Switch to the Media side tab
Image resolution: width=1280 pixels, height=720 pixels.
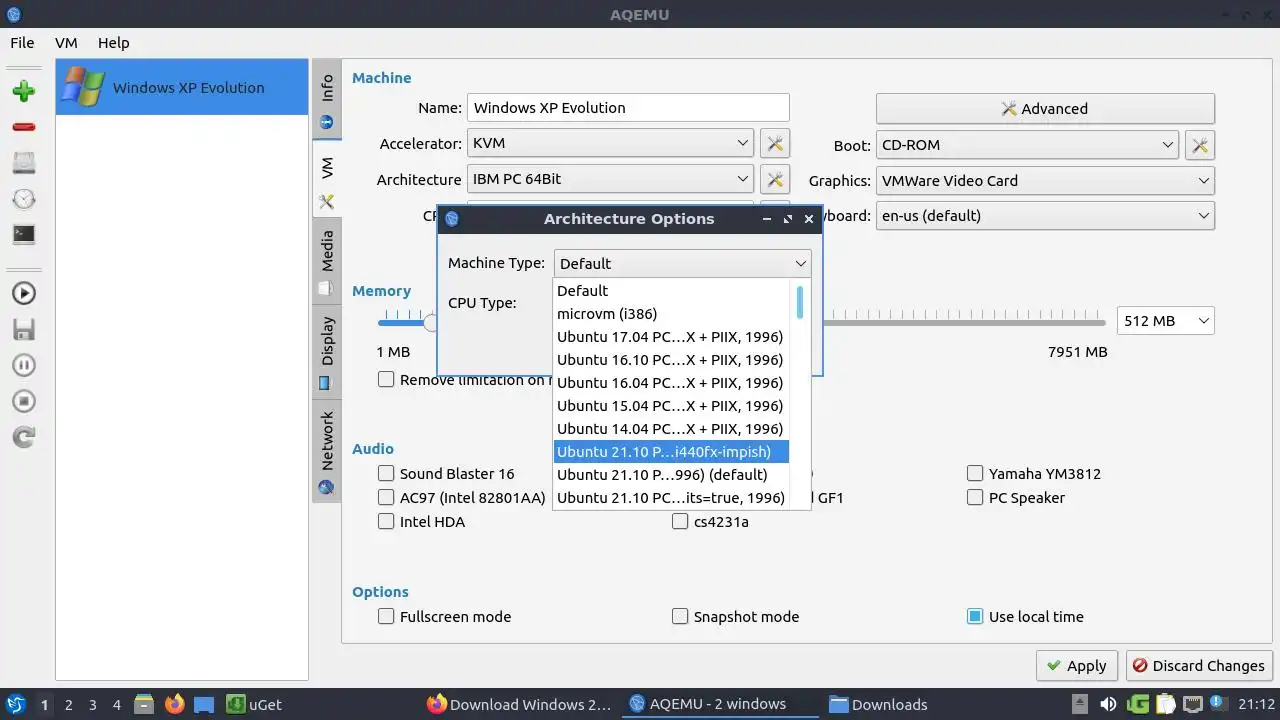coord(326,262)
